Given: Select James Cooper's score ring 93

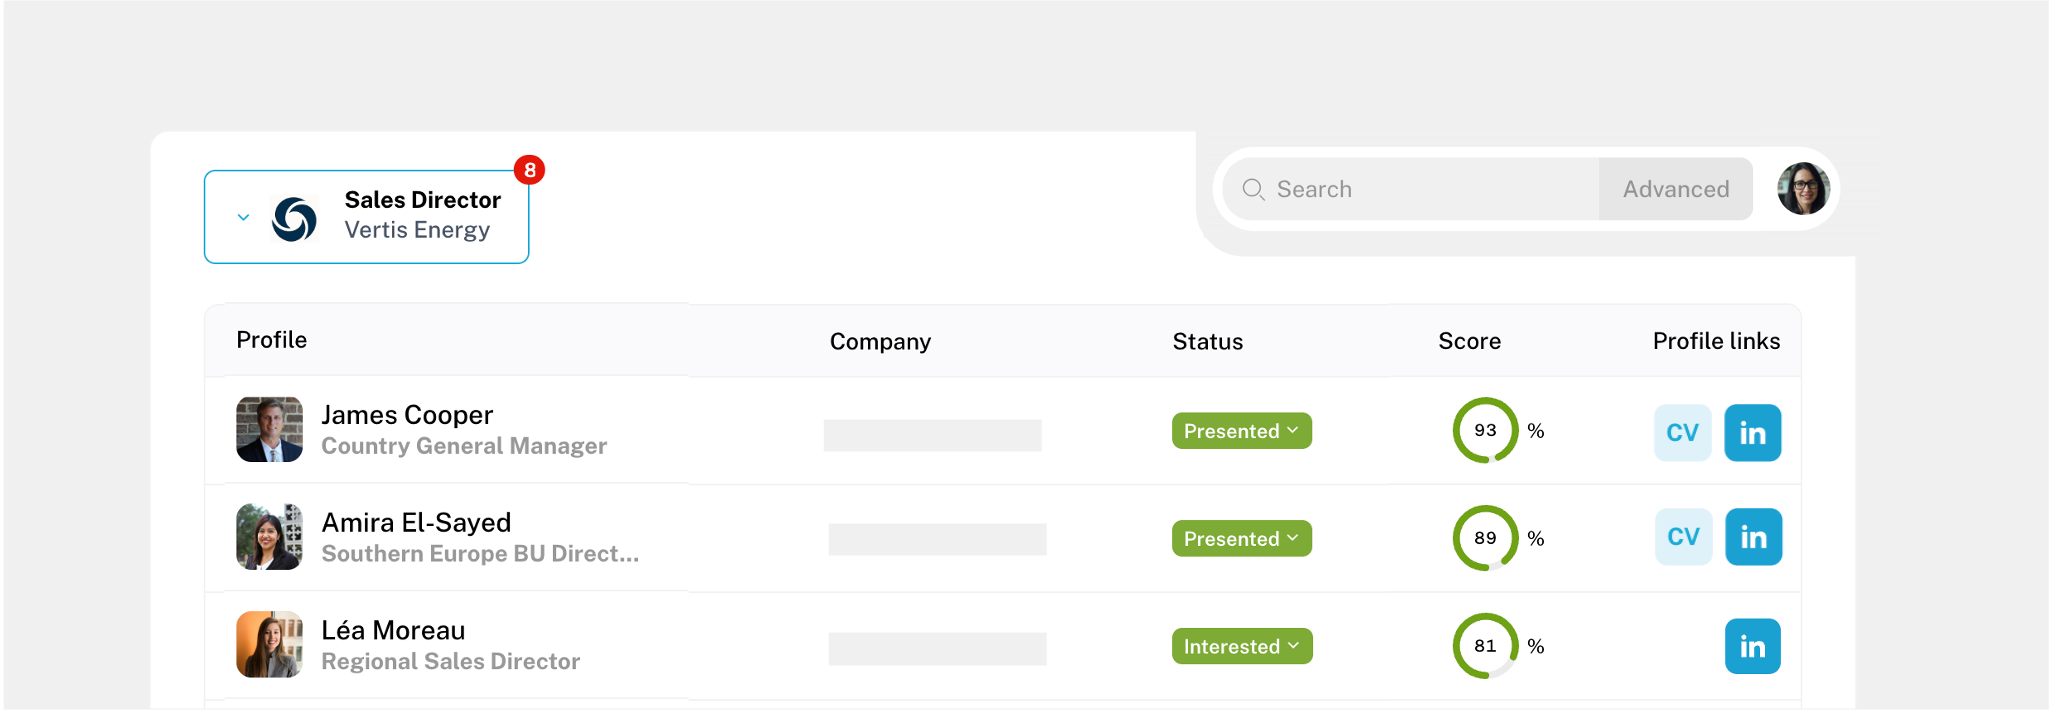Looking at the screenshot, I should click(1485, 431).
